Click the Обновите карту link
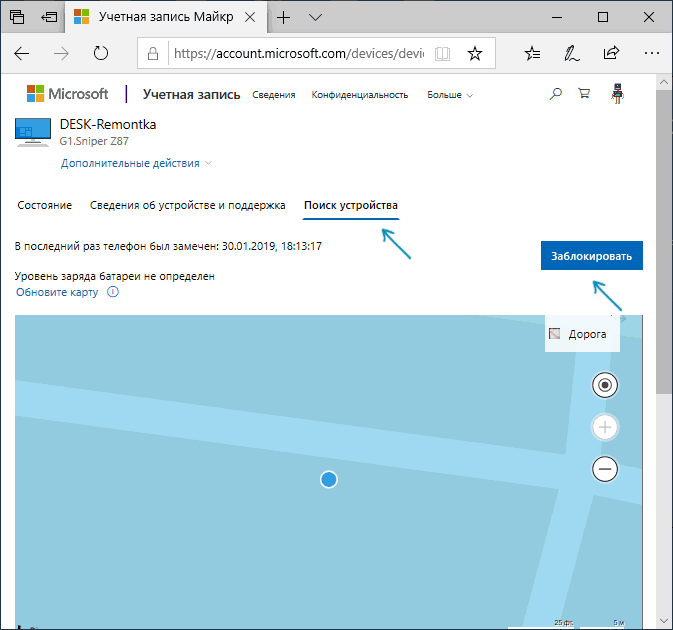The width and height of the screenshot is (673, 630). (57, 292)
